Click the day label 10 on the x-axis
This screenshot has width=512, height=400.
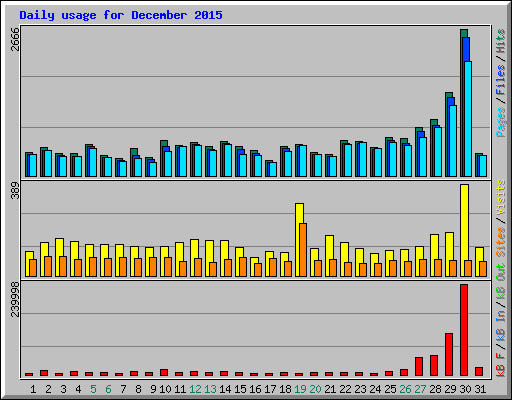pyautogui.click(x=165, y=389)
